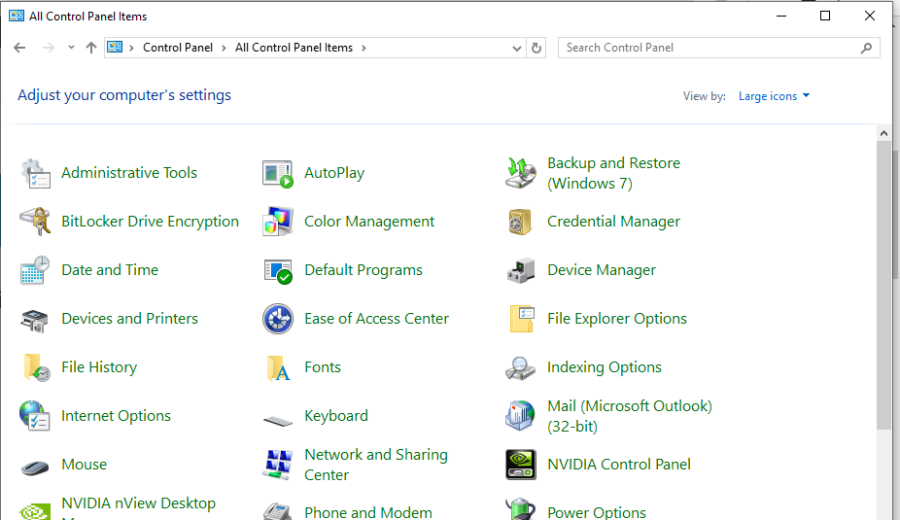Open the NVIDIA Control Panel icon

tap(521, 465)
